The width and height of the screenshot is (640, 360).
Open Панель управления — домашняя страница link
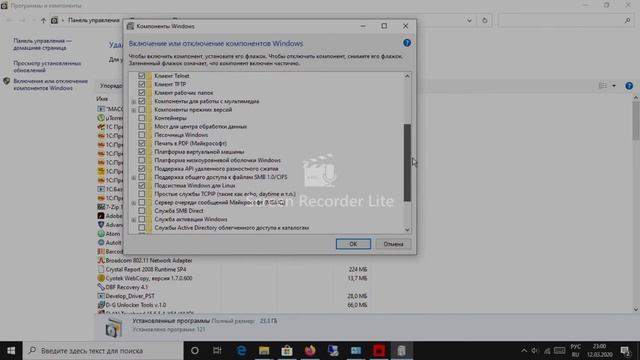(42, 44)
